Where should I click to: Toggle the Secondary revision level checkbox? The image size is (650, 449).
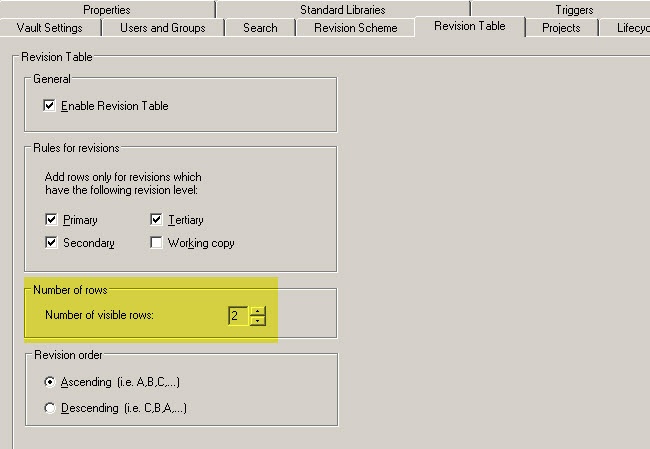(51, 242)
